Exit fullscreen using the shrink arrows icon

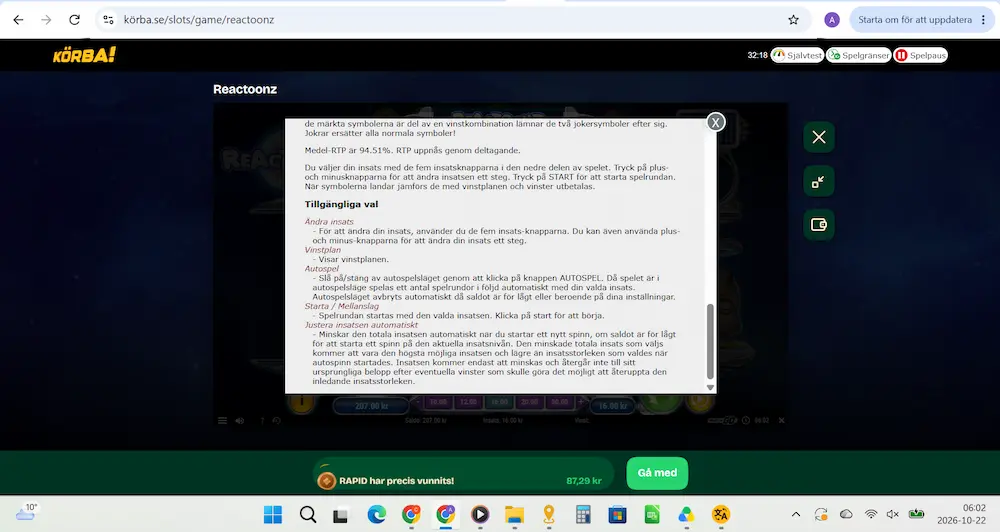point(819,181)
